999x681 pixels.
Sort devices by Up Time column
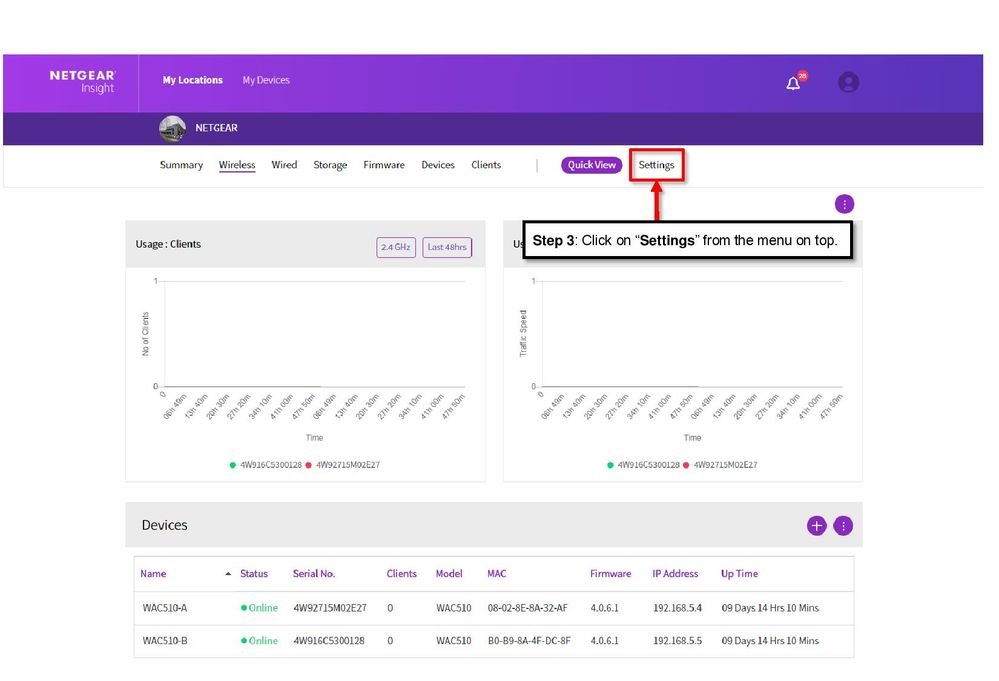[x=739, y=574]
